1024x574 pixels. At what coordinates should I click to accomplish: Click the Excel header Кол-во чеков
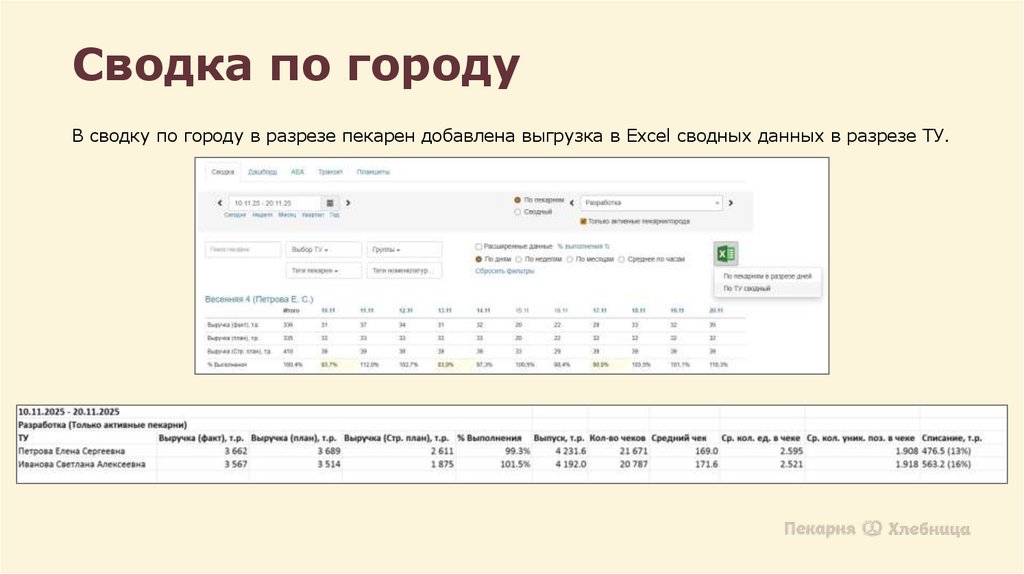tap(617, 438)
